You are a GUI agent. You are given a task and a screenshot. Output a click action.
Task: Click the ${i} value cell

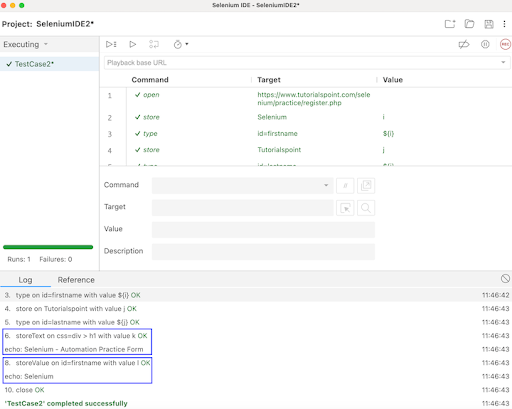(x=388, y=134)
